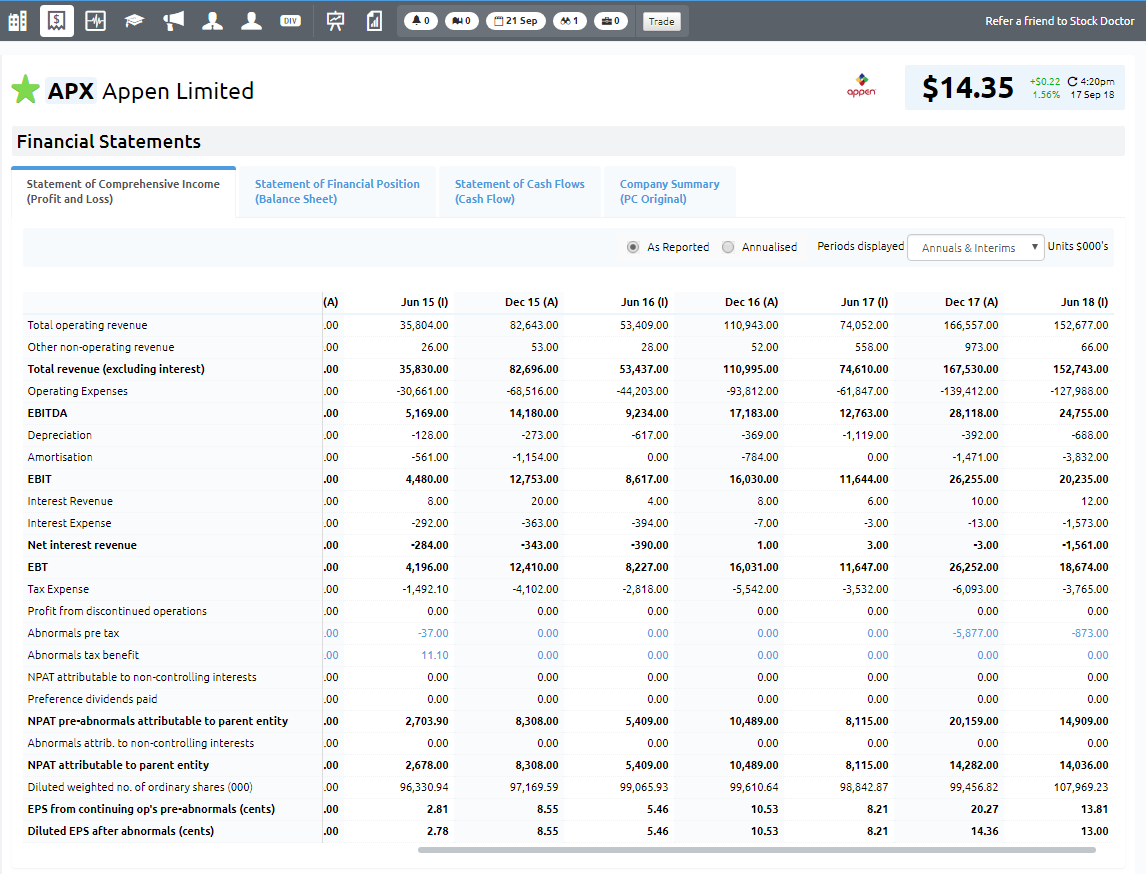The height and width of the screenshot is (874, 1146).
Task: Click Jun 18 Interest Expense value -1,573.00
Action: 1085,523
